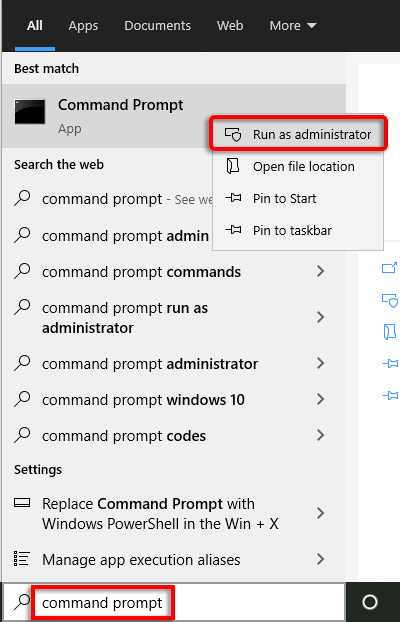Click the Cortana circle icon

point(370,602)
